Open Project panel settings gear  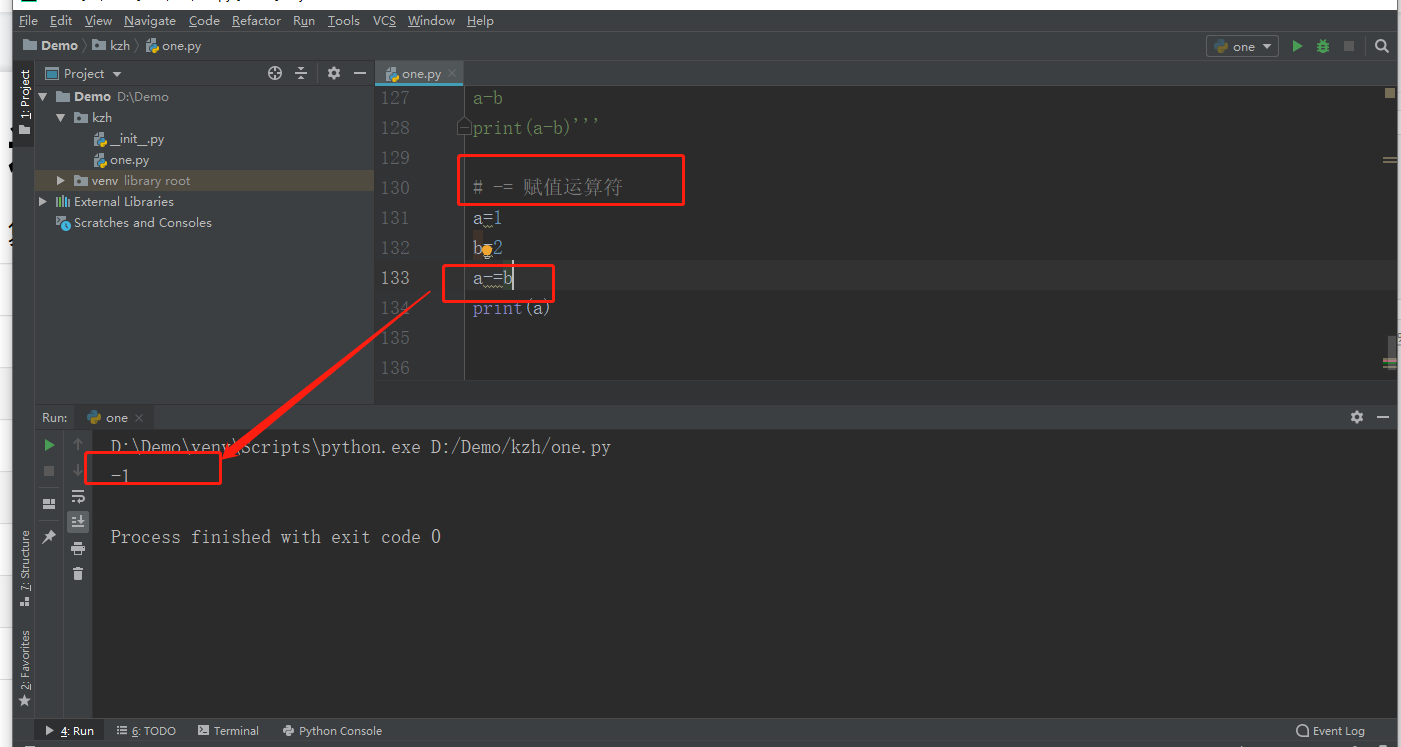333,73
